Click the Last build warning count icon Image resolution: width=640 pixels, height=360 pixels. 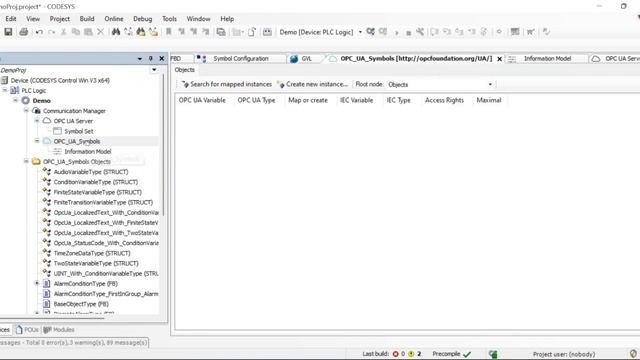tap(411, 354)
